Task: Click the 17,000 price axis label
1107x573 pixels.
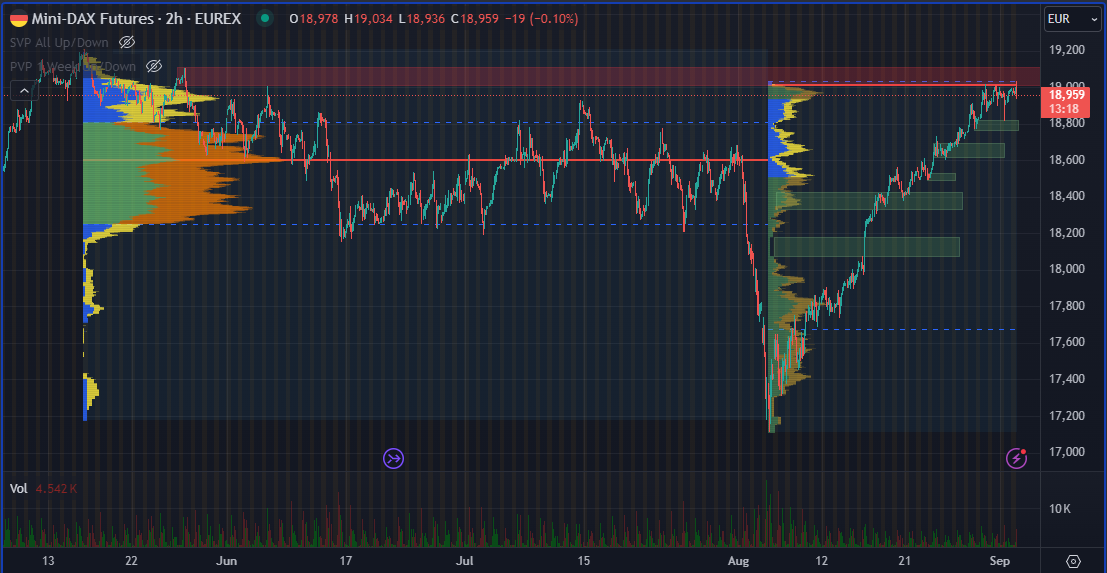Action: coord(1067,452)
